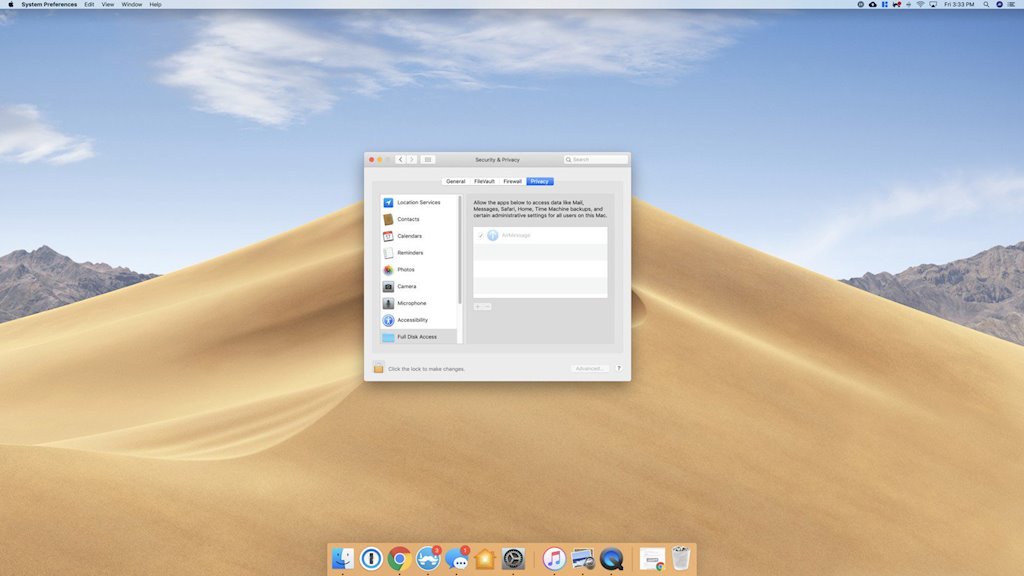Click the lock icon to make changes

pos(379,368)
